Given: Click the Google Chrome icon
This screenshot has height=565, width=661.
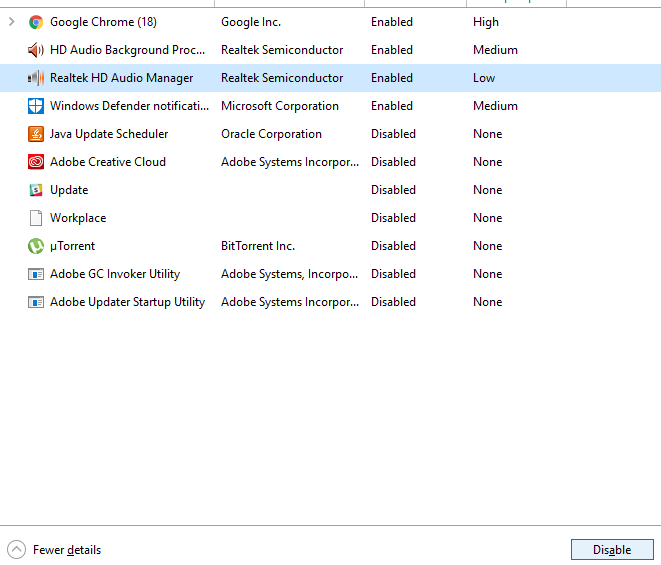Looking at the screenshot, I should 36,22.
